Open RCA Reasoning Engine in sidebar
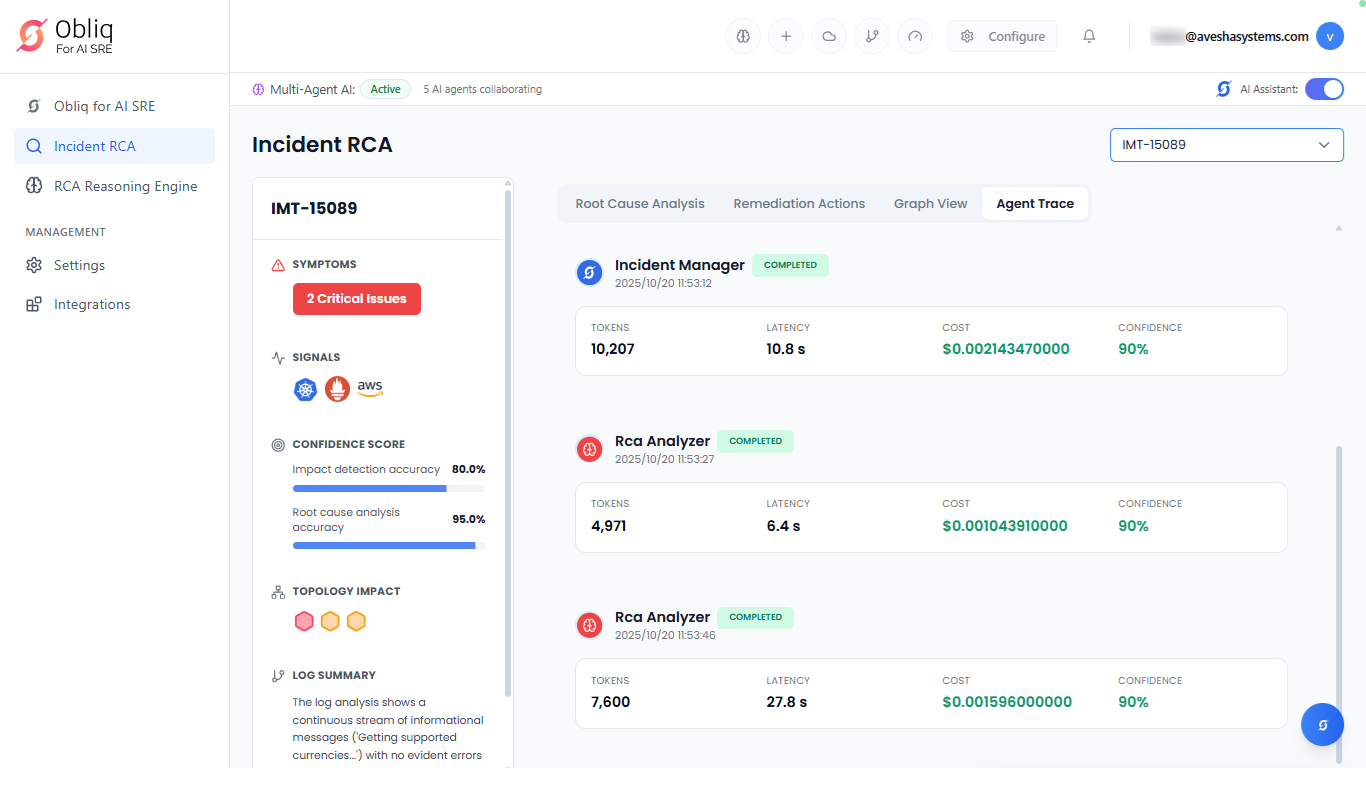 125,186
